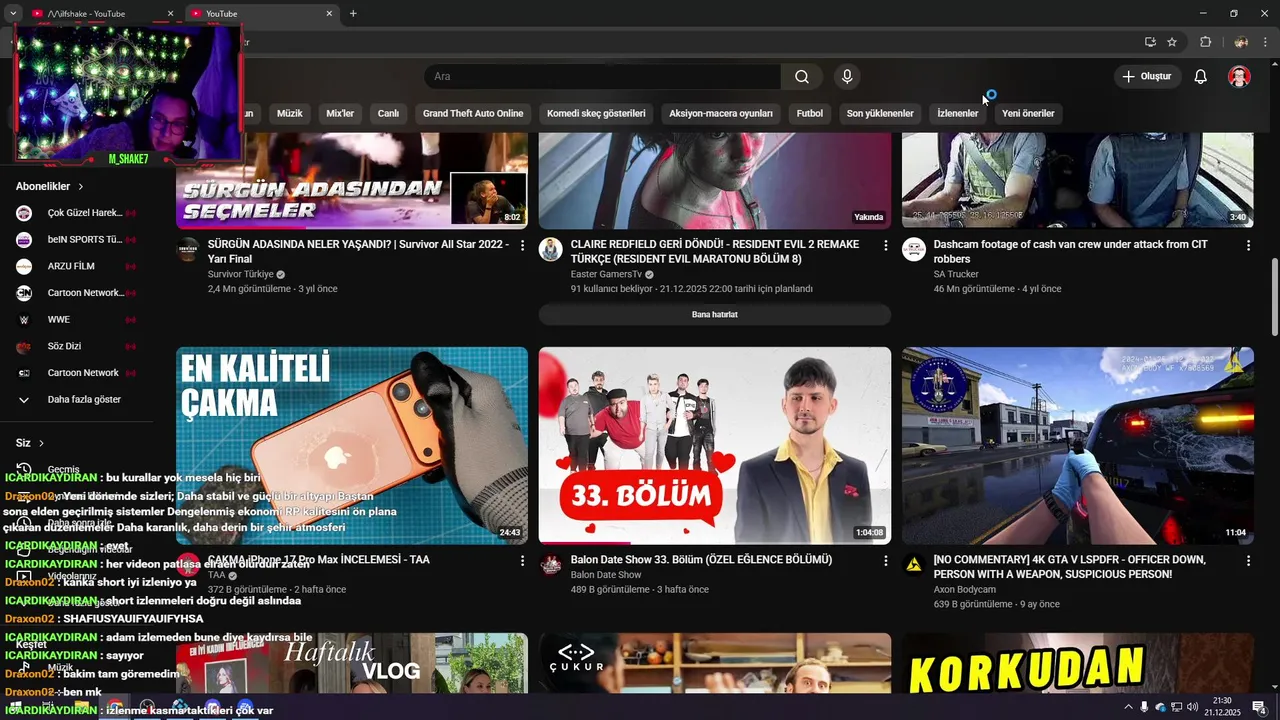This screenshot has width=1280, height=720.
Task: Focus the Ara search field
Action: click(x=602, y=77)
